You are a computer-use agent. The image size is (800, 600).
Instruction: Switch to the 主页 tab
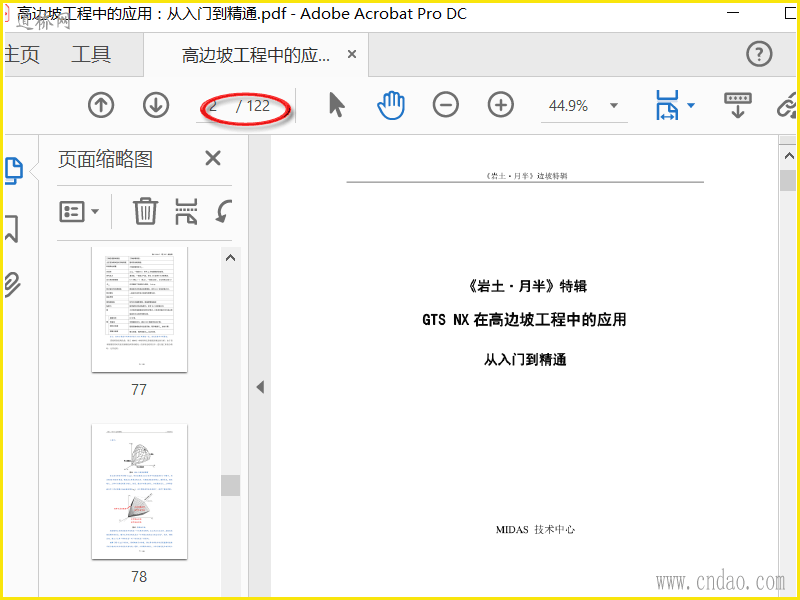[21, 54]
